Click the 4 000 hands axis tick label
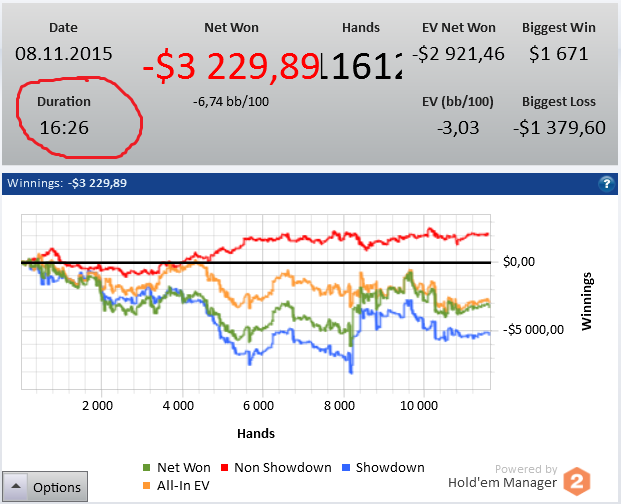 [178, 405]
